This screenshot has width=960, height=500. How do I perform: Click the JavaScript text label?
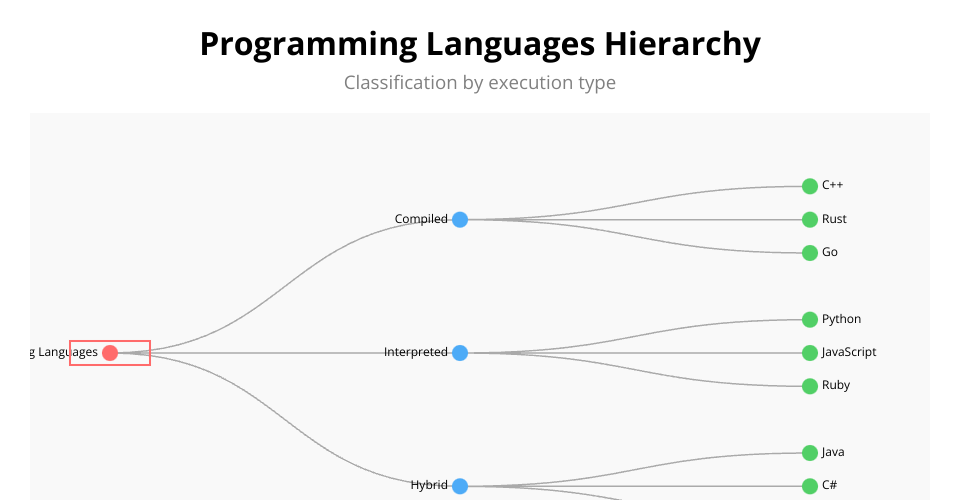pyautogui.click(x=849, y=352)
